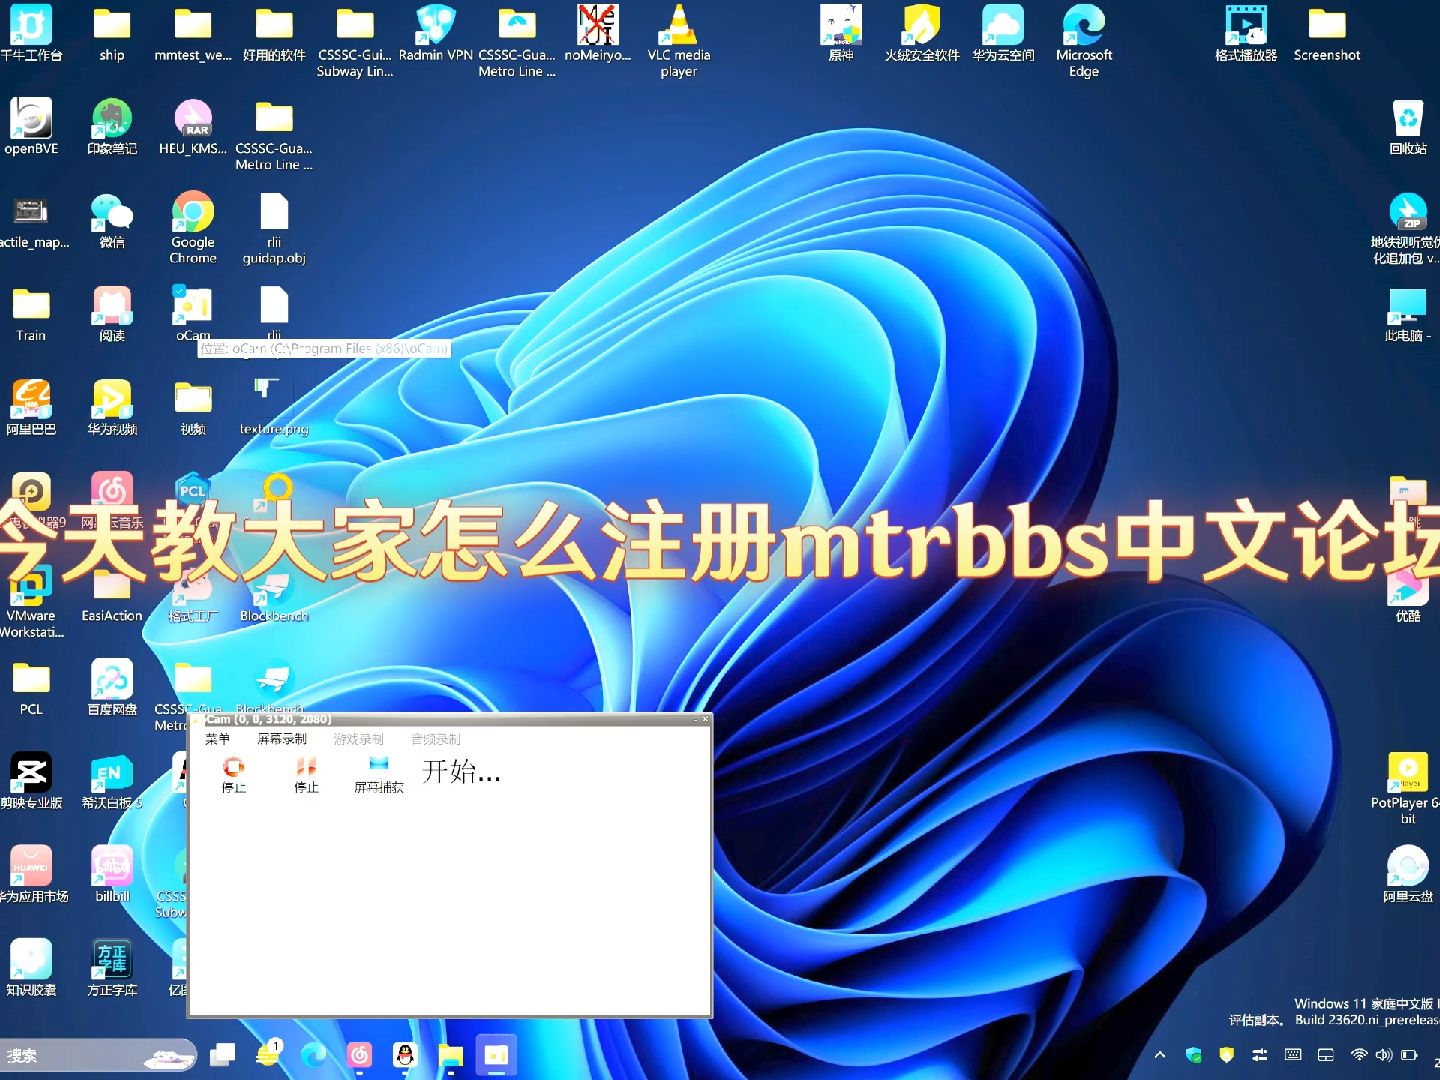Viewport: 1440px width, 1080px height.
Task: Expand the hidden tray icons chevron
Action: click(1160, 1054)
